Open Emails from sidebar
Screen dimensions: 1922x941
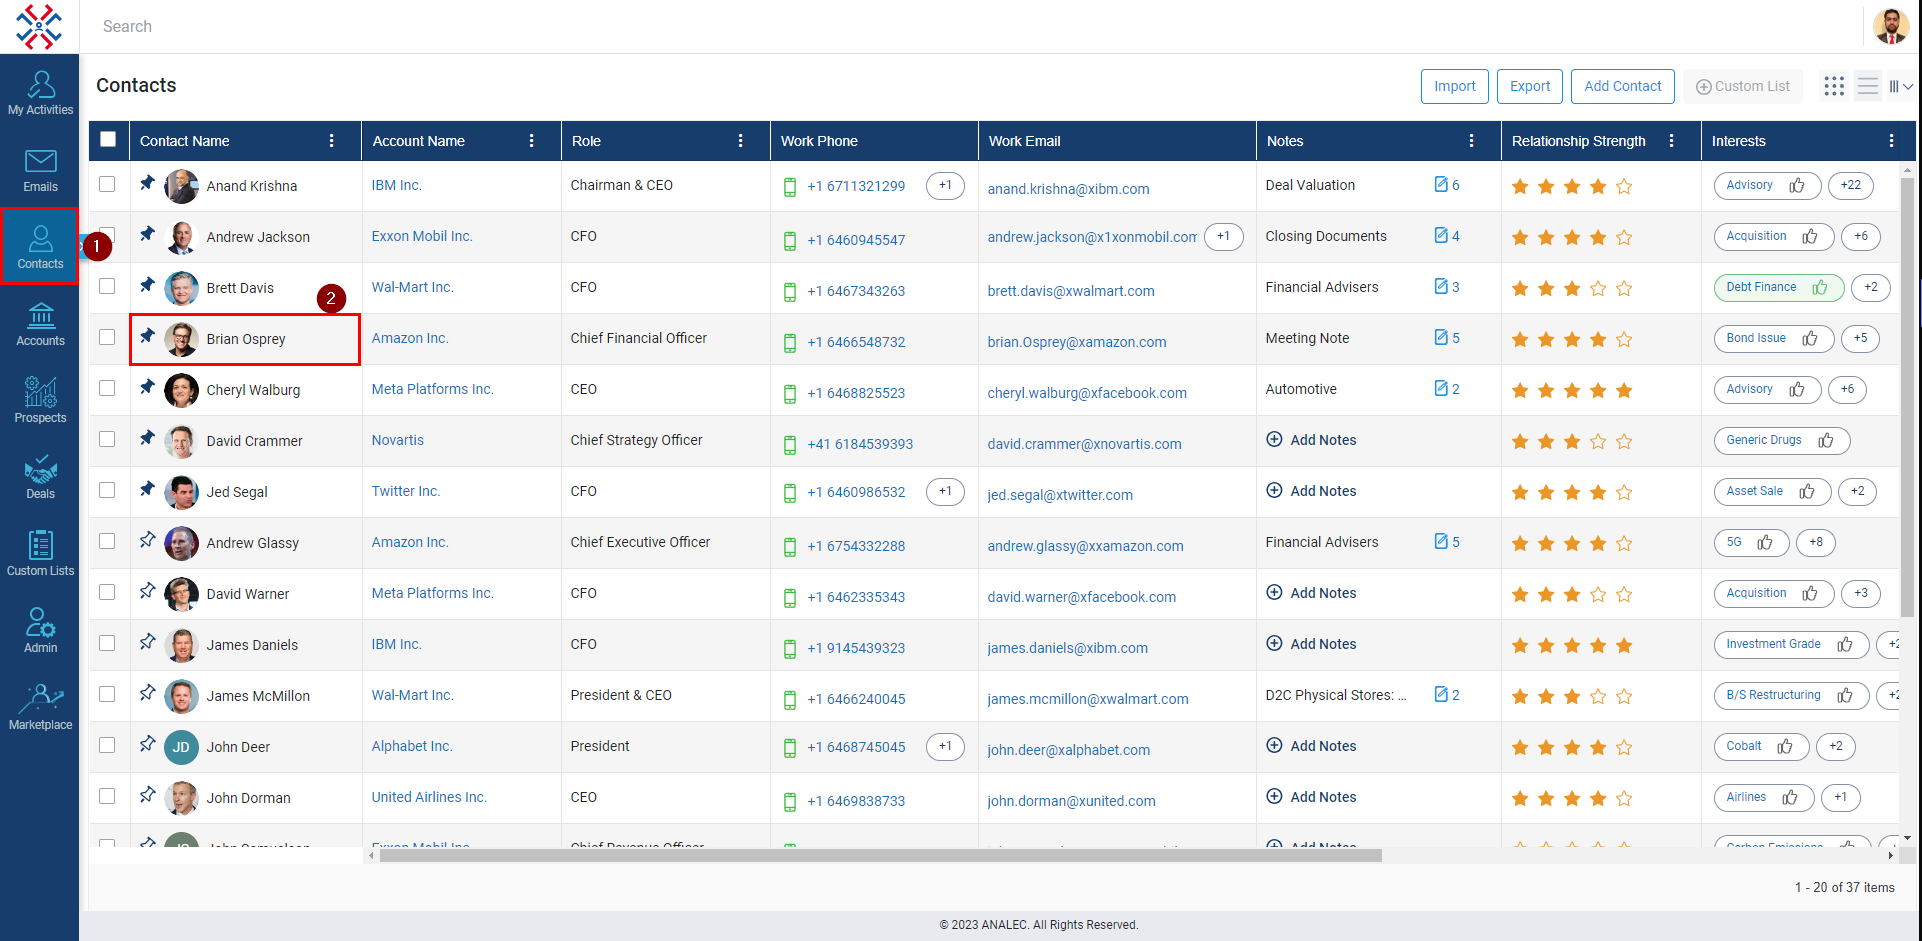click(x=40, y=170)
